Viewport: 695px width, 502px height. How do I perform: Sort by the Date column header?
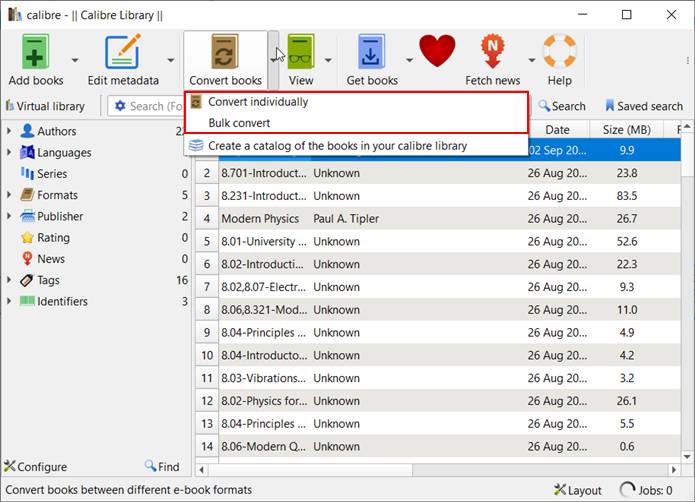click(x=557, y=130)
